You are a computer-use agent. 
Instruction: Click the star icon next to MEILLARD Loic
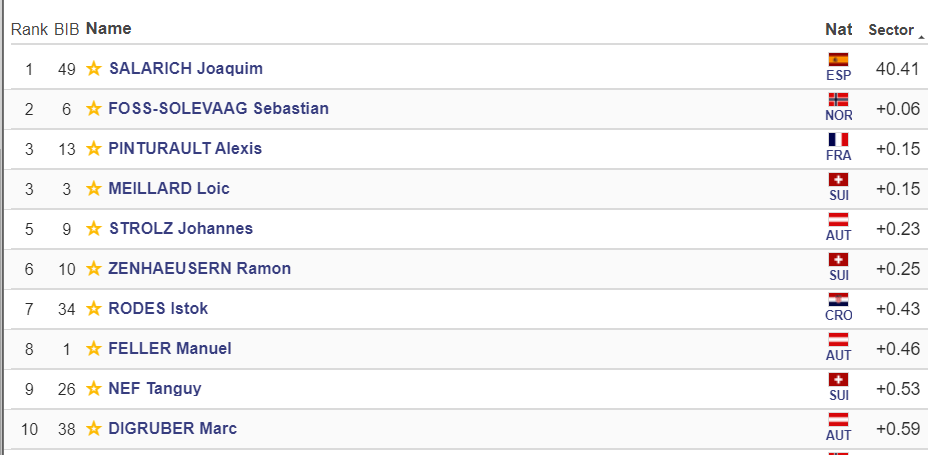pyautogui.click(x=94, y=189)
